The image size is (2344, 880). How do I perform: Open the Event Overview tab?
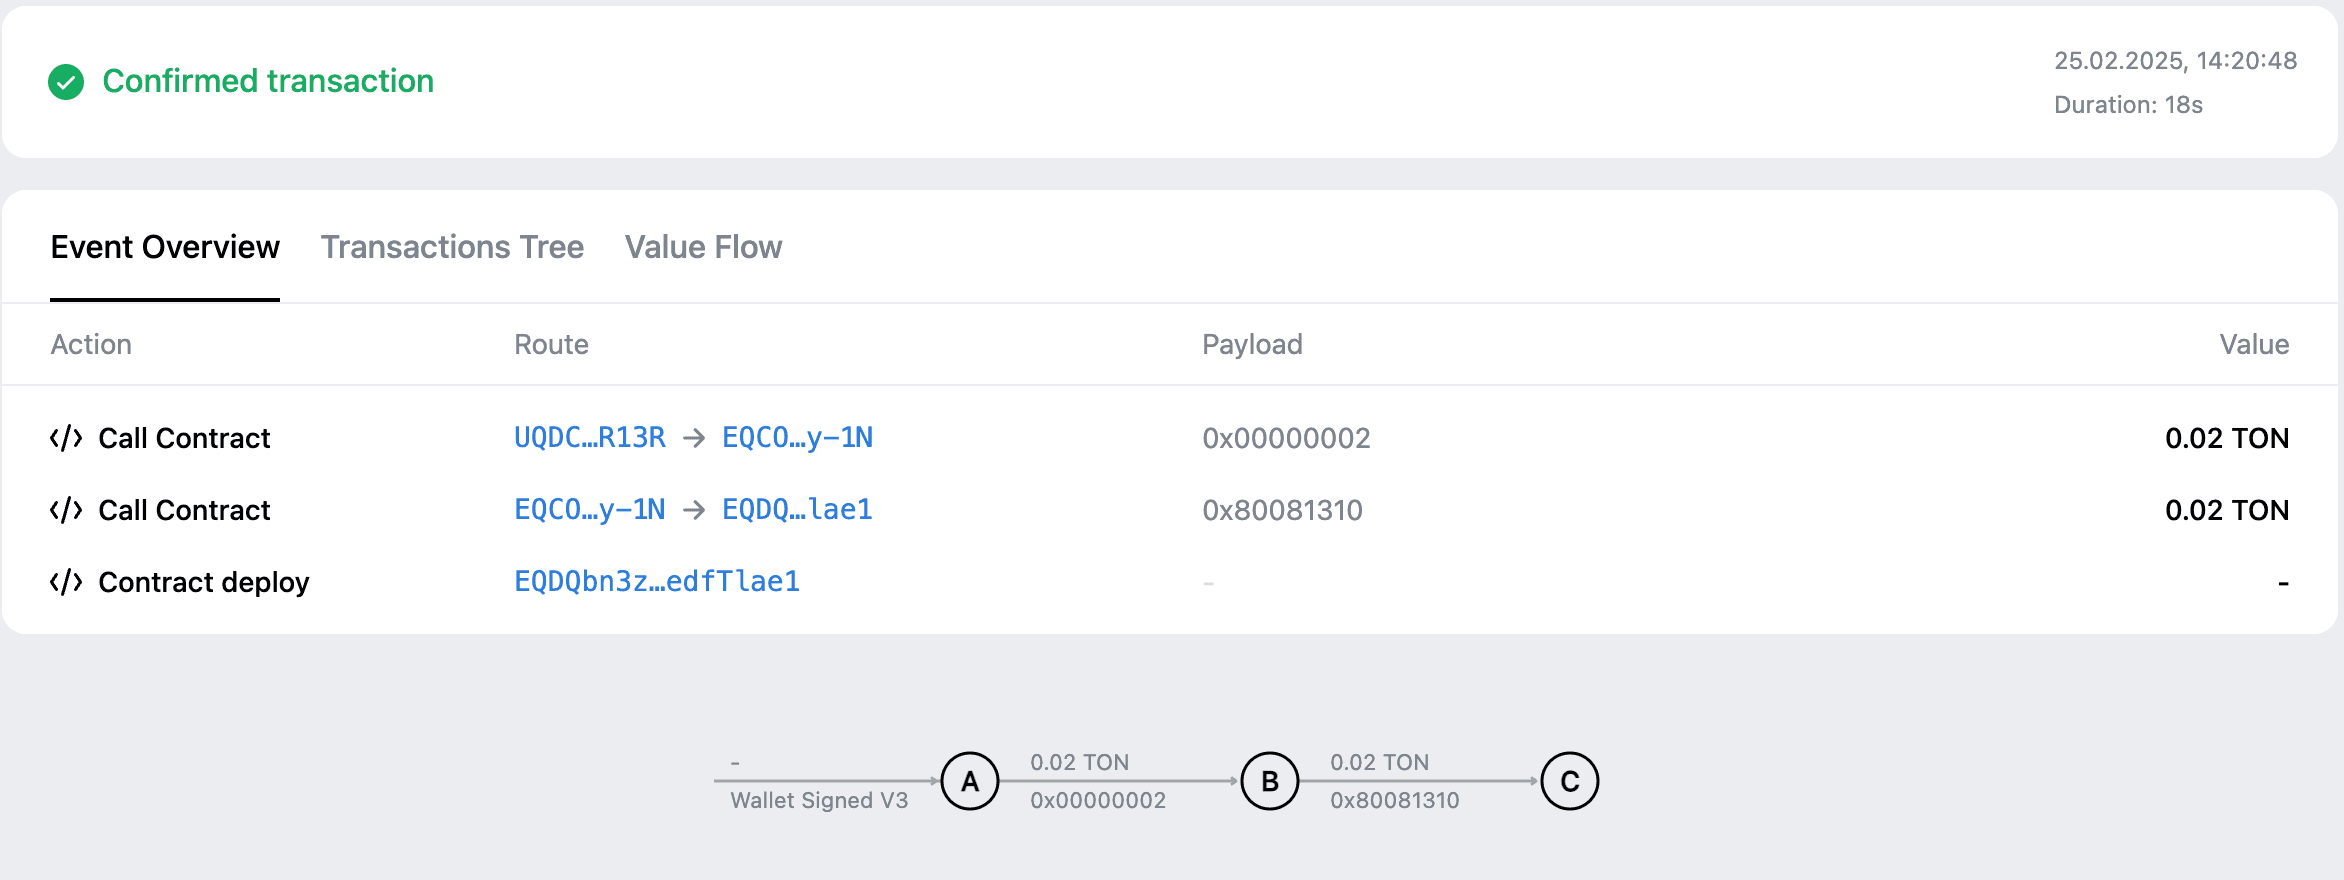tap(165, 247)
